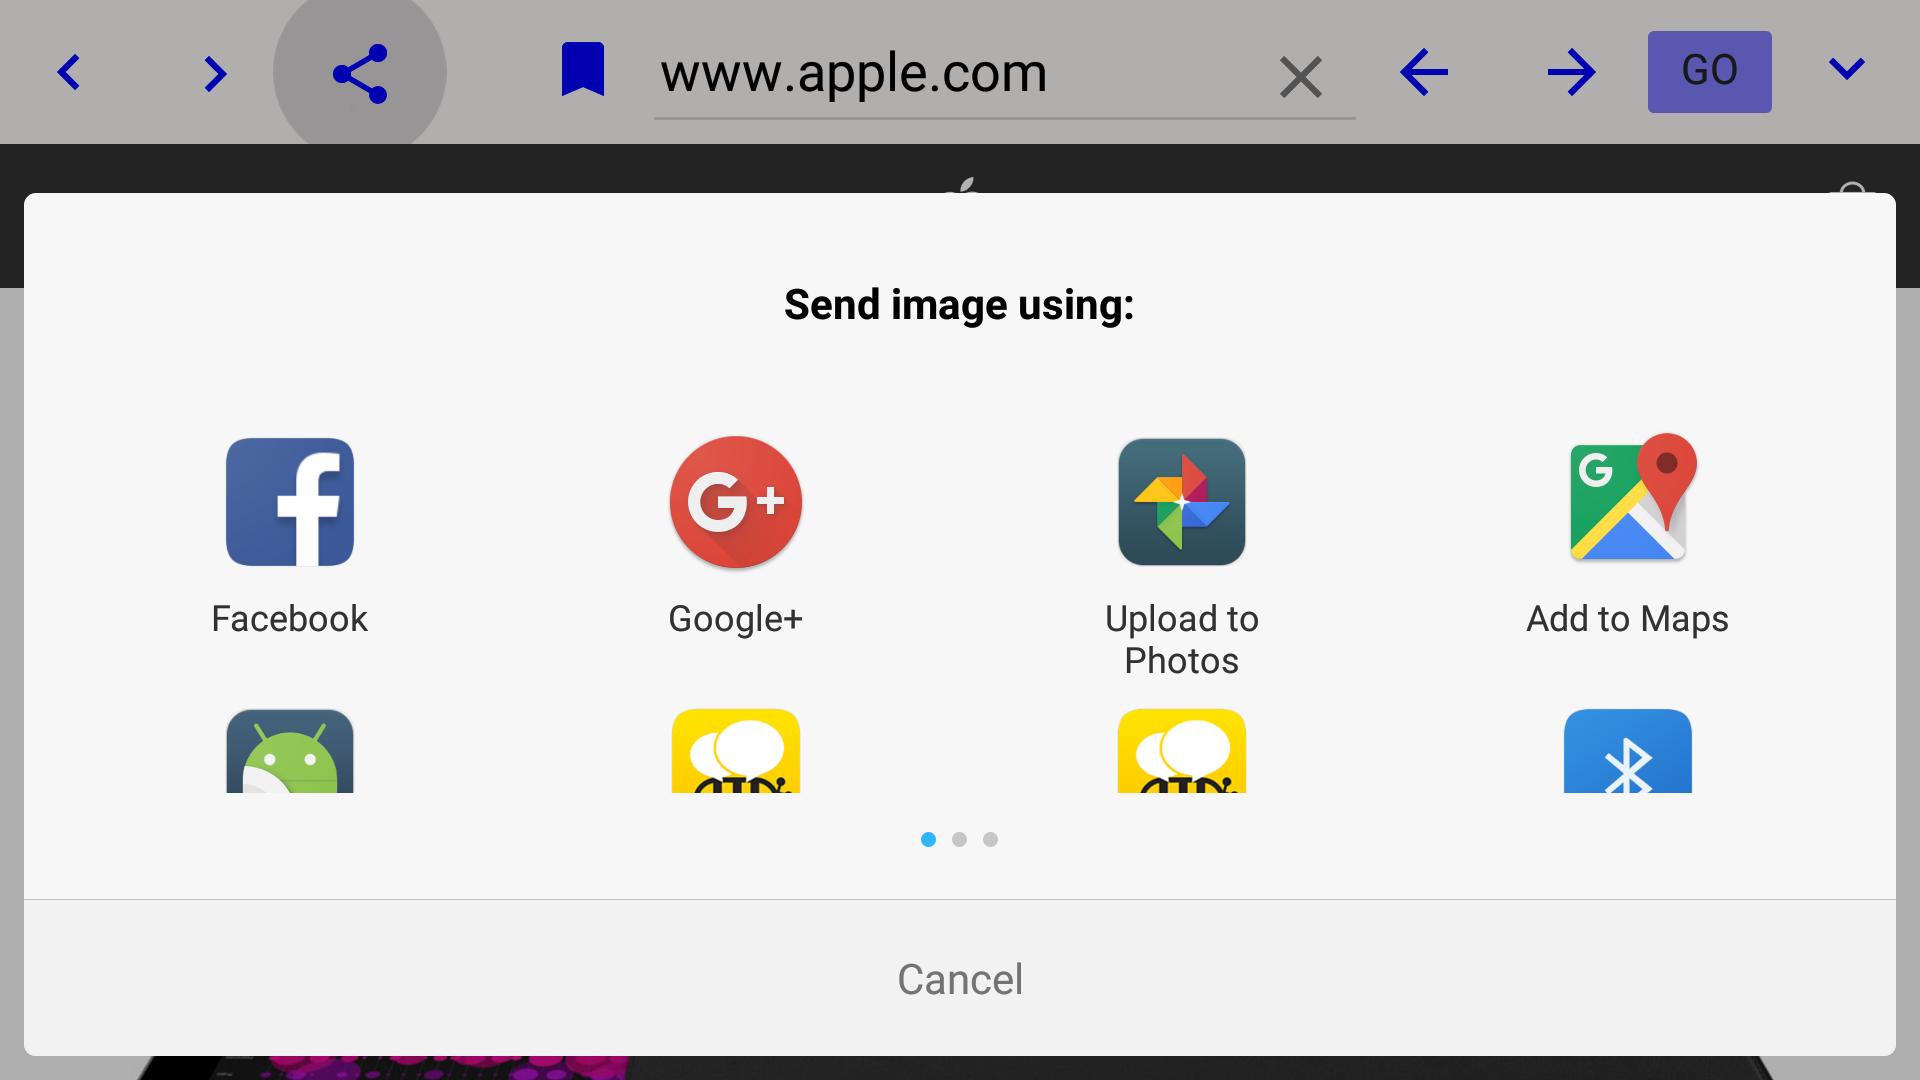This screenshot has height=1080, width=1920.
Task: Share via Bluetooth
Action: coord(1627,750)
